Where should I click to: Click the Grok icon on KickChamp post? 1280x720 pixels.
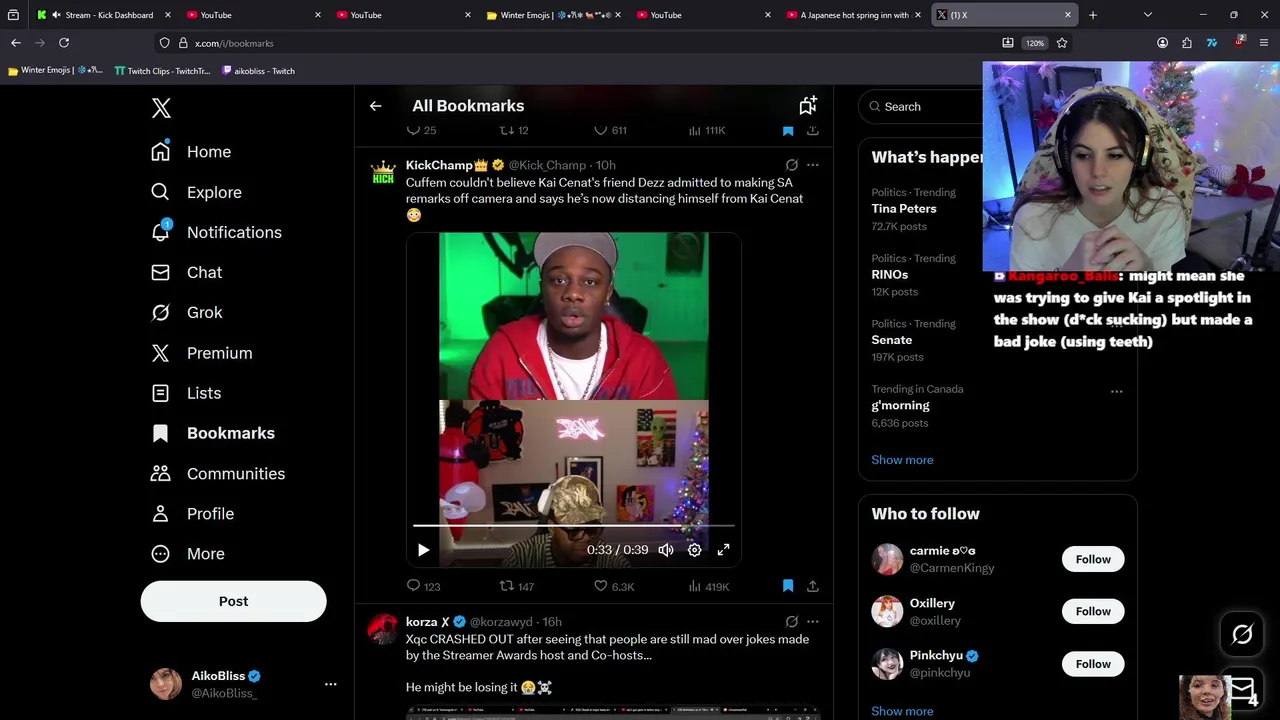click(791, 165)
